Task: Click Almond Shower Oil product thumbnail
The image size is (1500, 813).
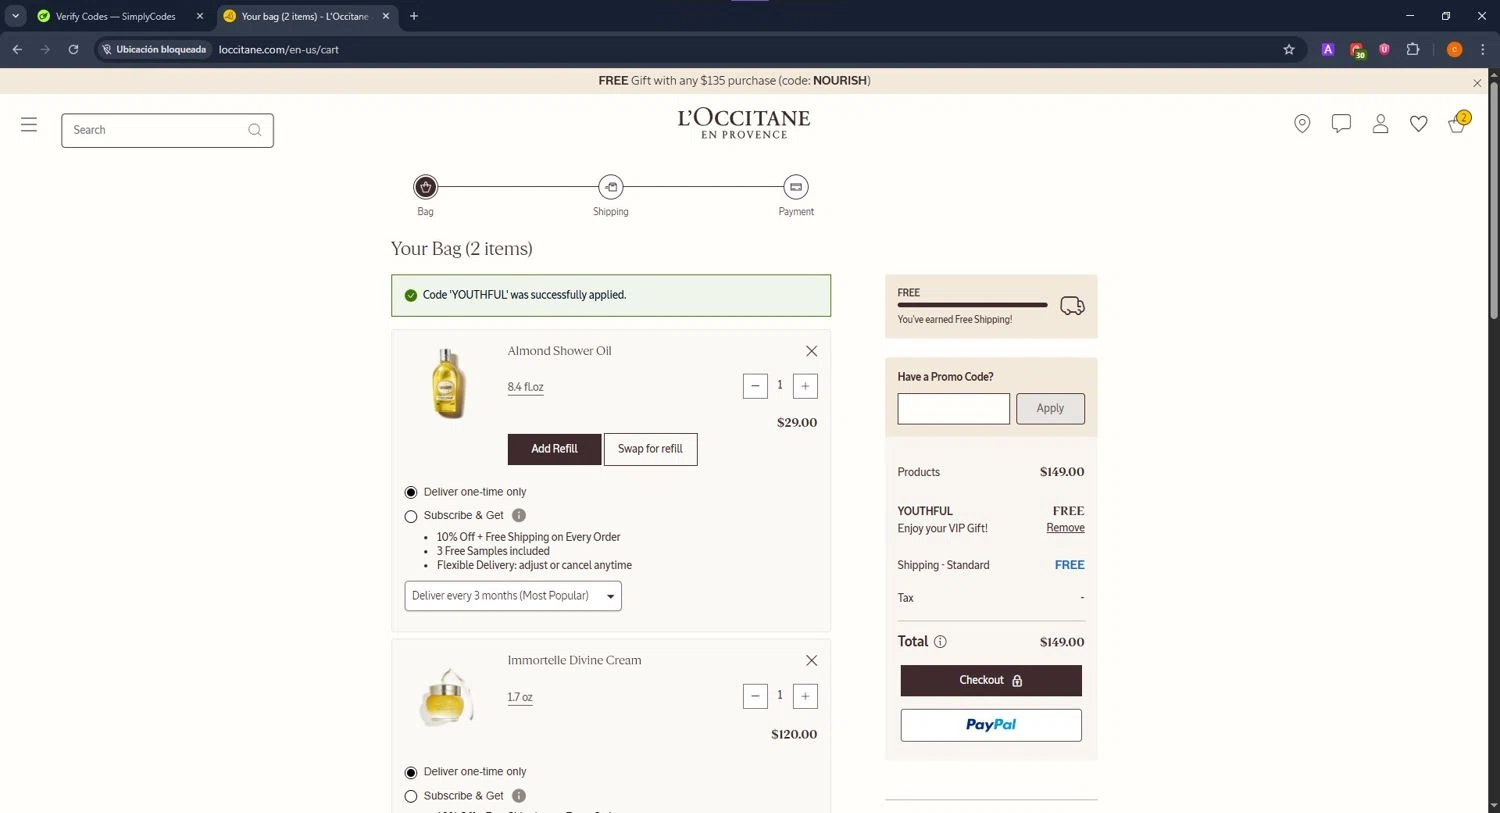Action: coord(448,383)
